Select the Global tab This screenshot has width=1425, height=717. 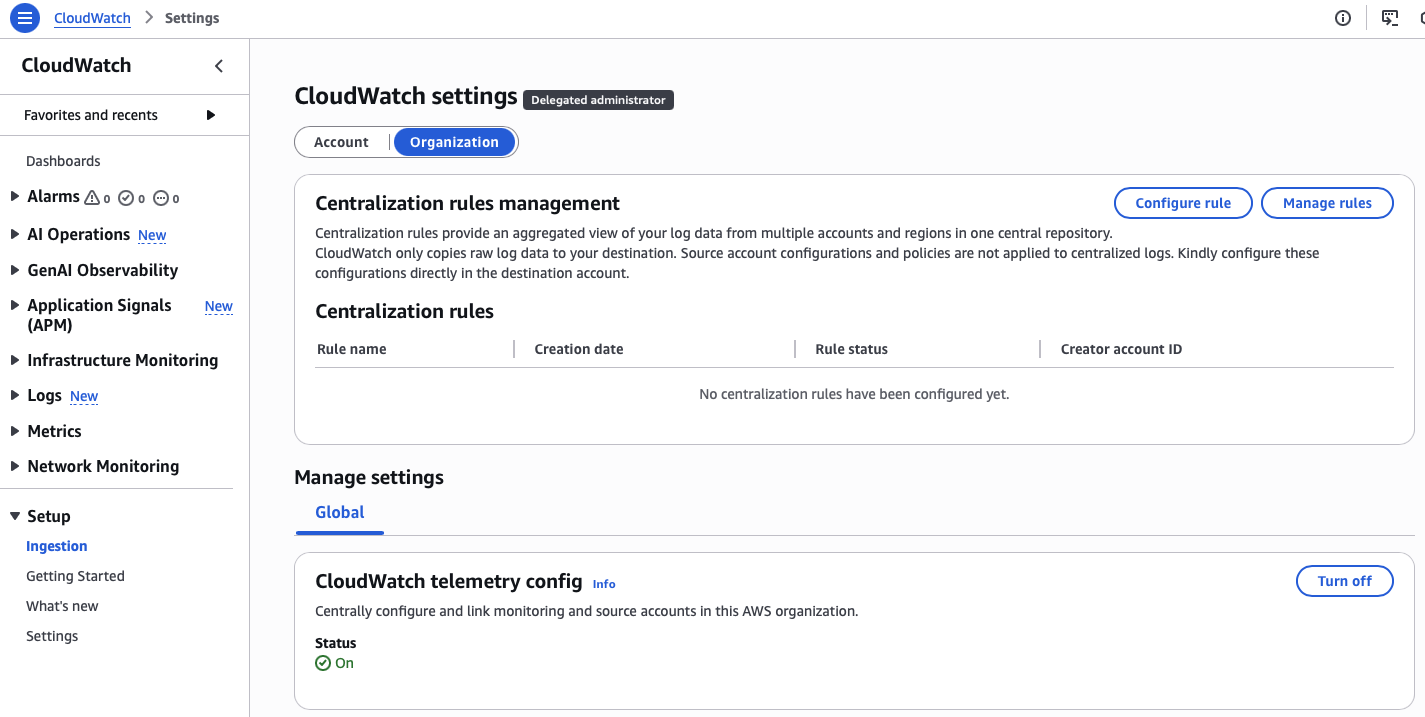[x=339, y=512]
